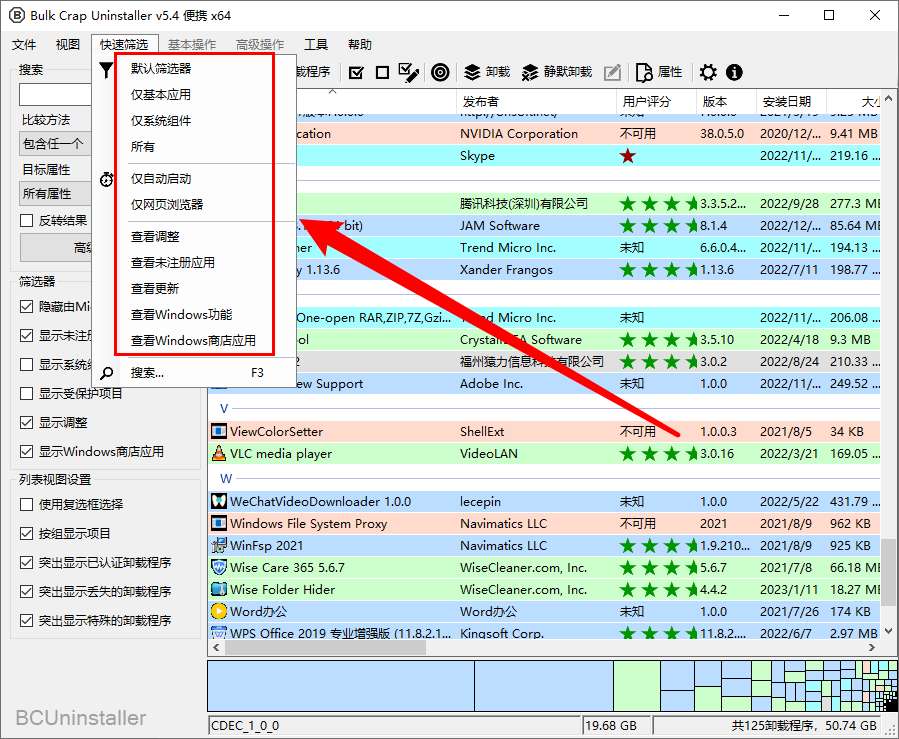The image size is (899, 739).
Task: Toggle the 反转结果 checkbox
Action: tap(28, 220)
